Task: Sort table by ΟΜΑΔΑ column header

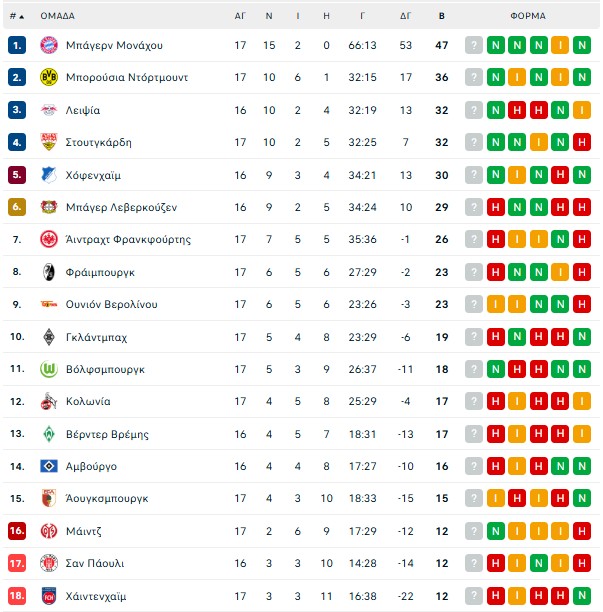Action: coord(57,16)
